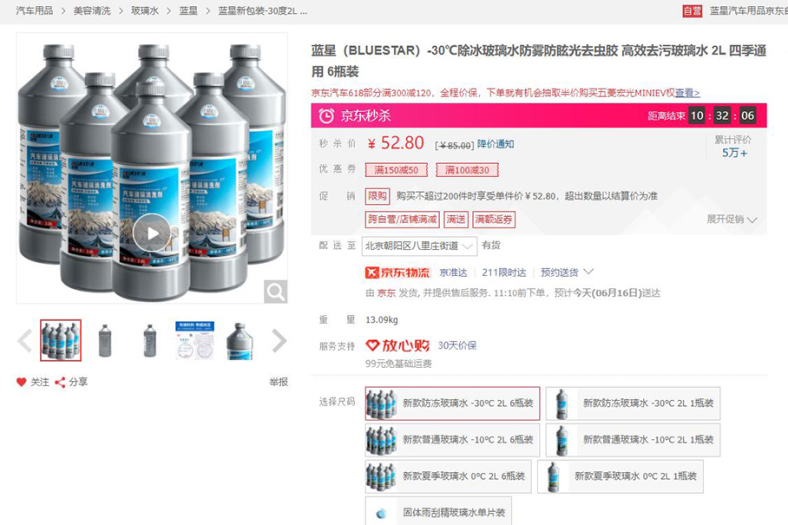Expand the 预约送货 delivery options

(567, 272)
